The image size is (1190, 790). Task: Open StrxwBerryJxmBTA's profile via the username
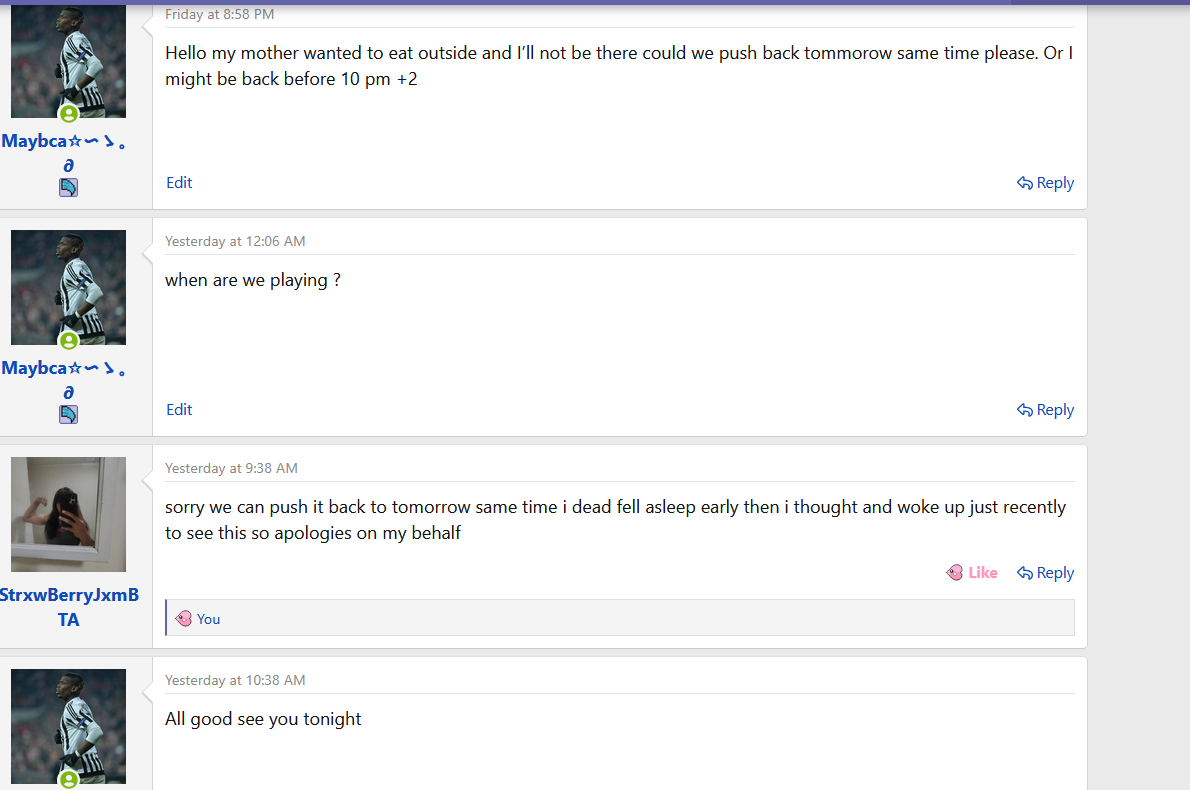pos(68,607)
